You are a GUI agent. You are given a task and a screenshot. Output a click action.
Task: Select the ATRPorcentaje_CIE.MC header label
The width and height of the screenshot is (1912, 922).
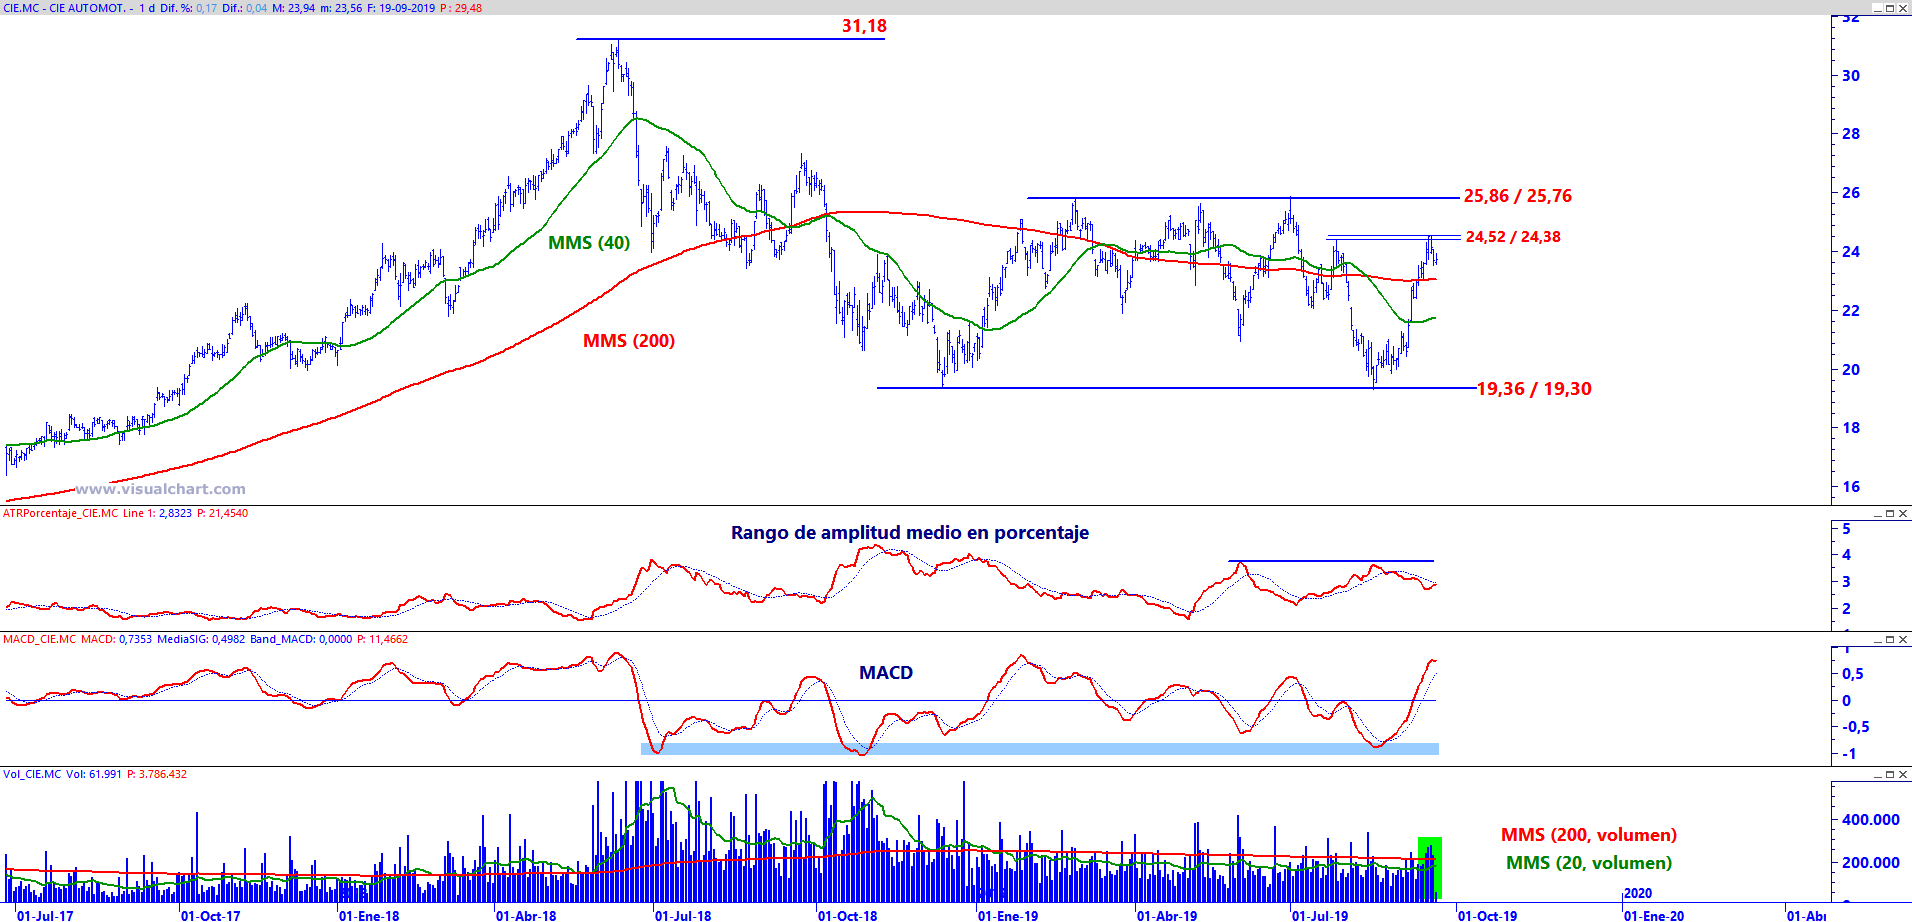tap(60, 513)
